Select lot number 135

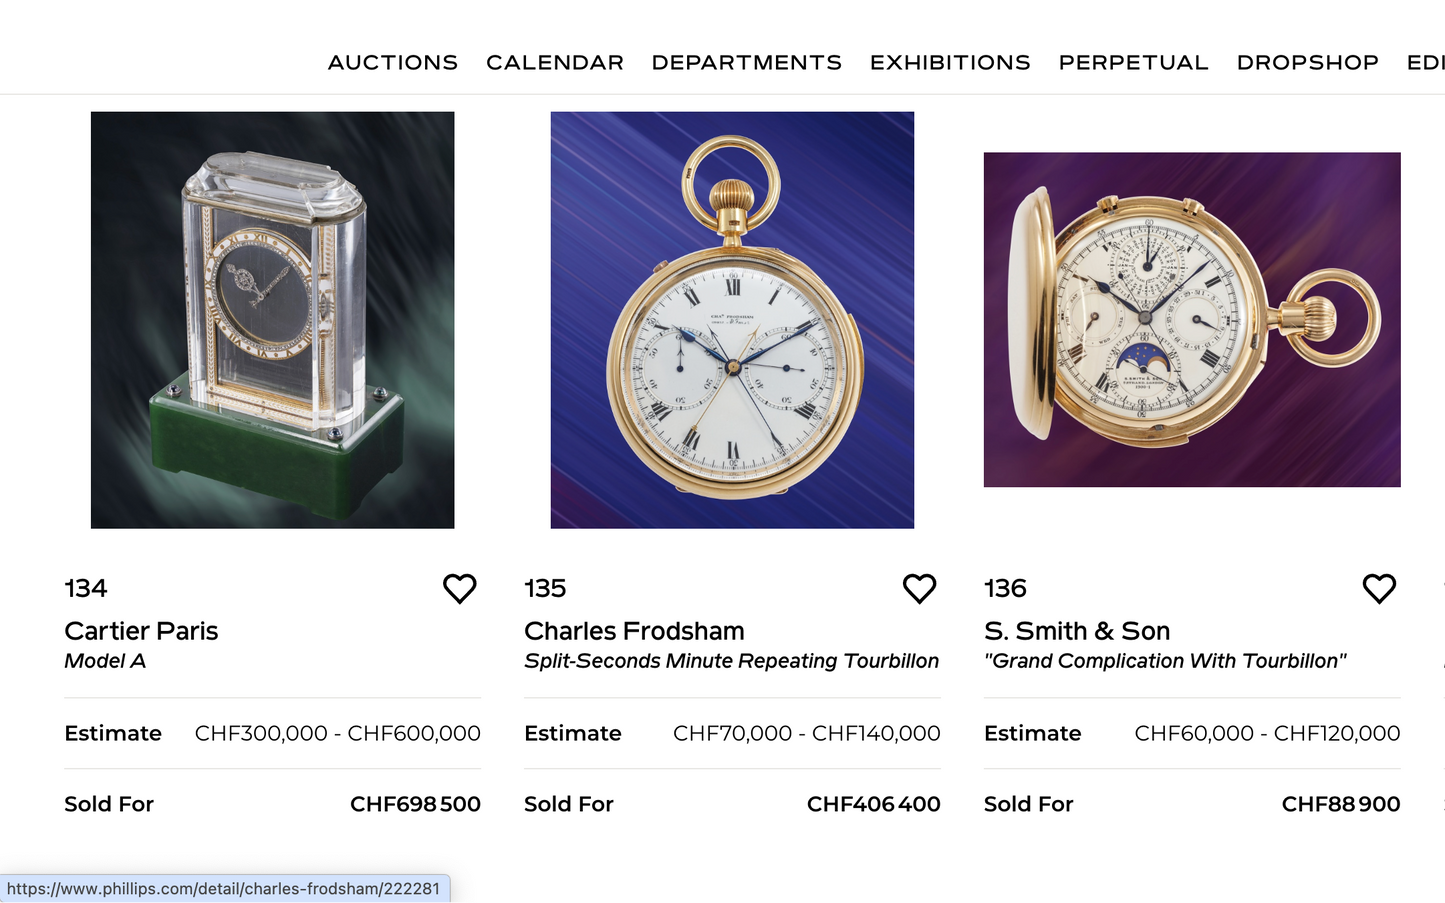point(545,588)
